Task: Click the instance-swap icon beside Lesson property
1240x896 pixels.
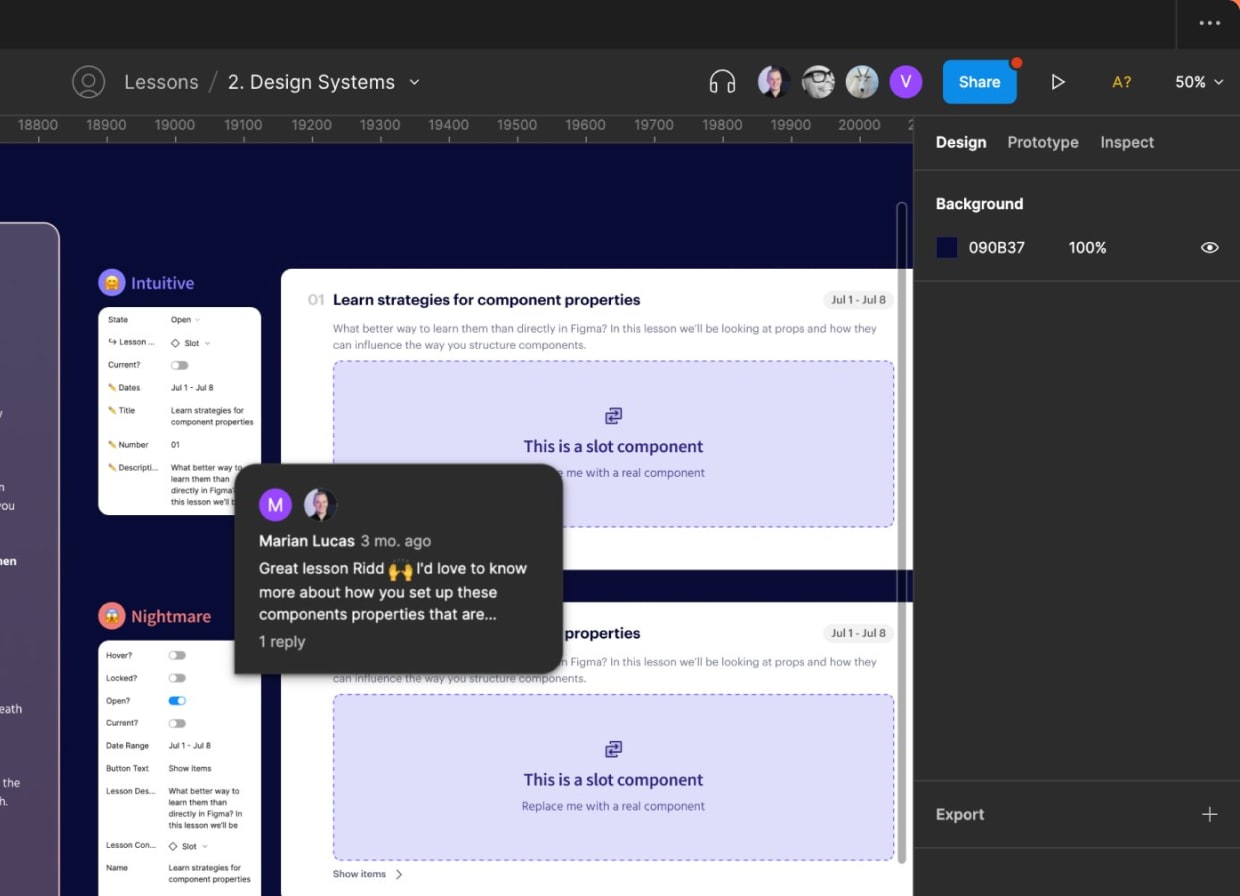Action: (x=112, y=342)
